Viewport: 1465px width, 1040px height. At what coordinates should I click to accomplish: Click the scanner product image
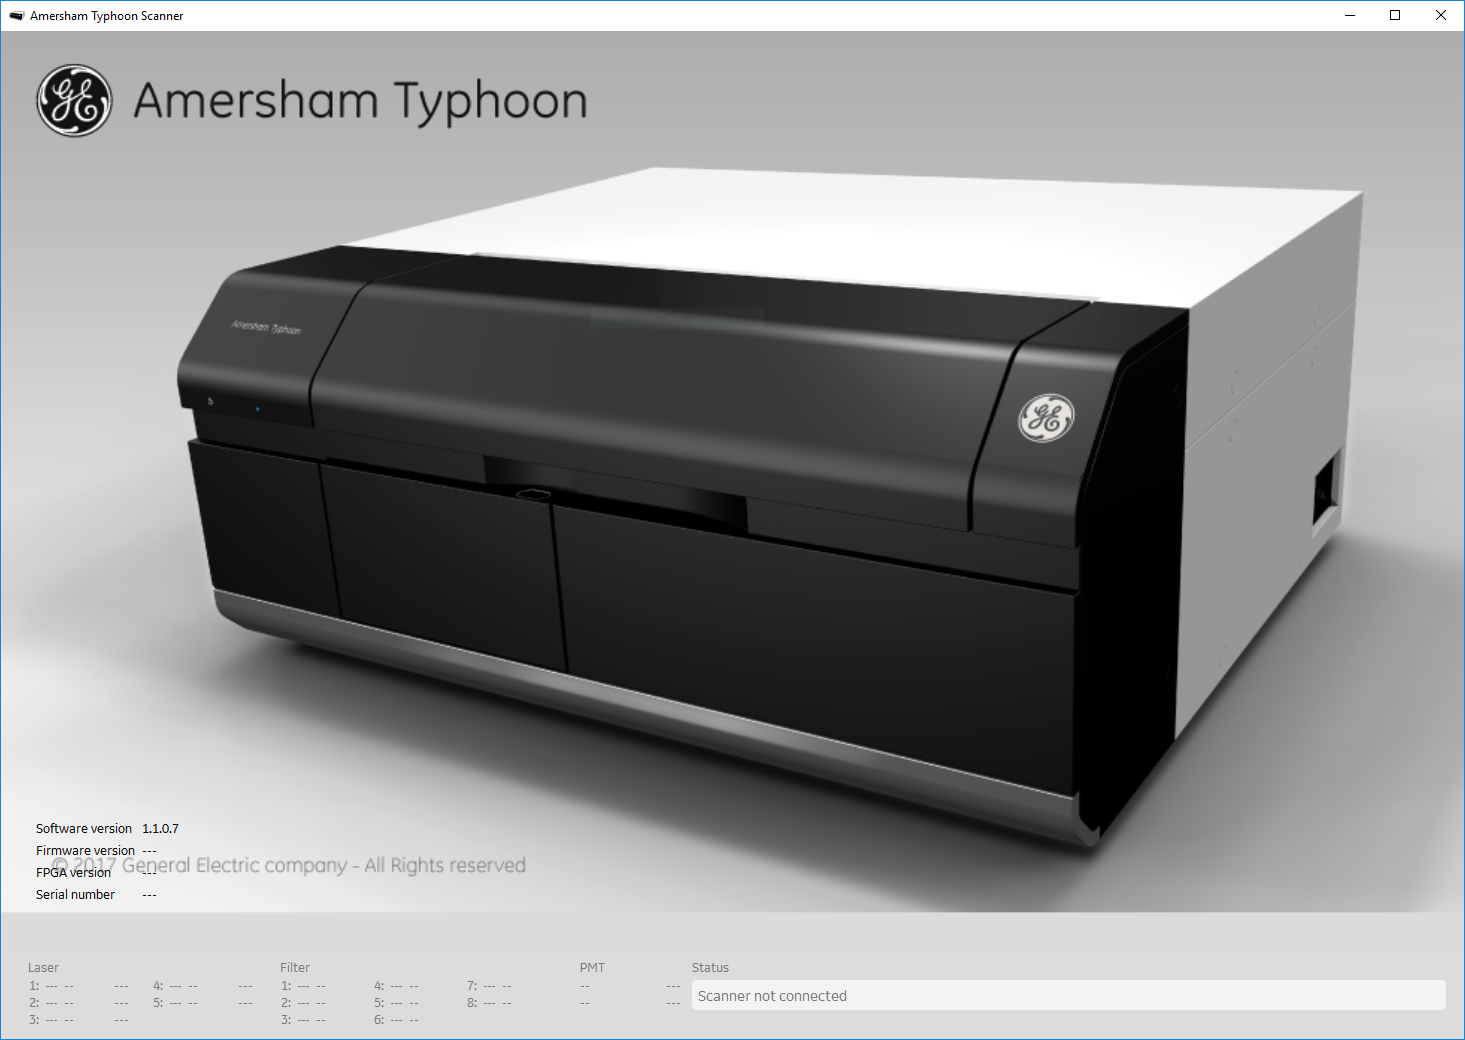click(x=770, y=505)
